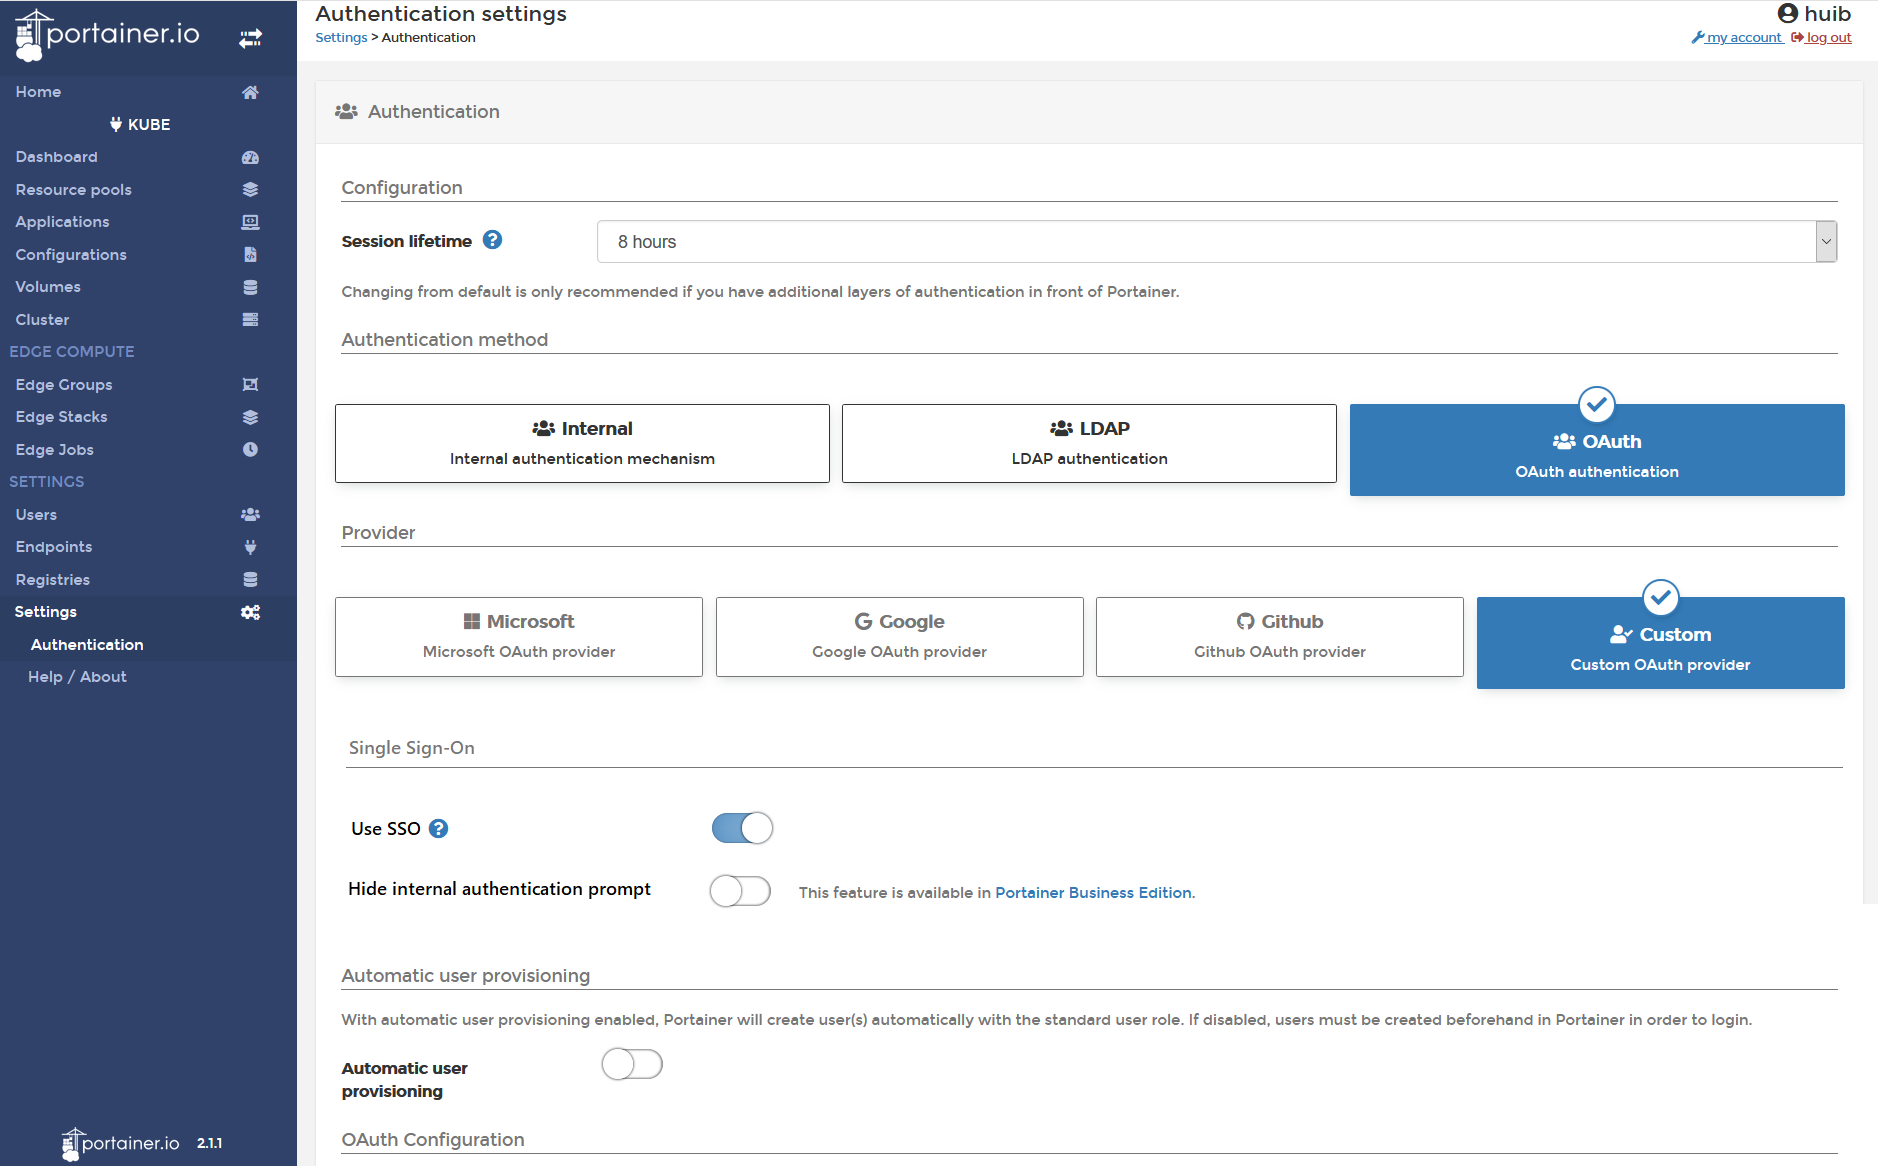This screenshot has width=1878, height=1168.
Task: Open the Session lifetime dropdown
Action: (x=1822, y=241)
